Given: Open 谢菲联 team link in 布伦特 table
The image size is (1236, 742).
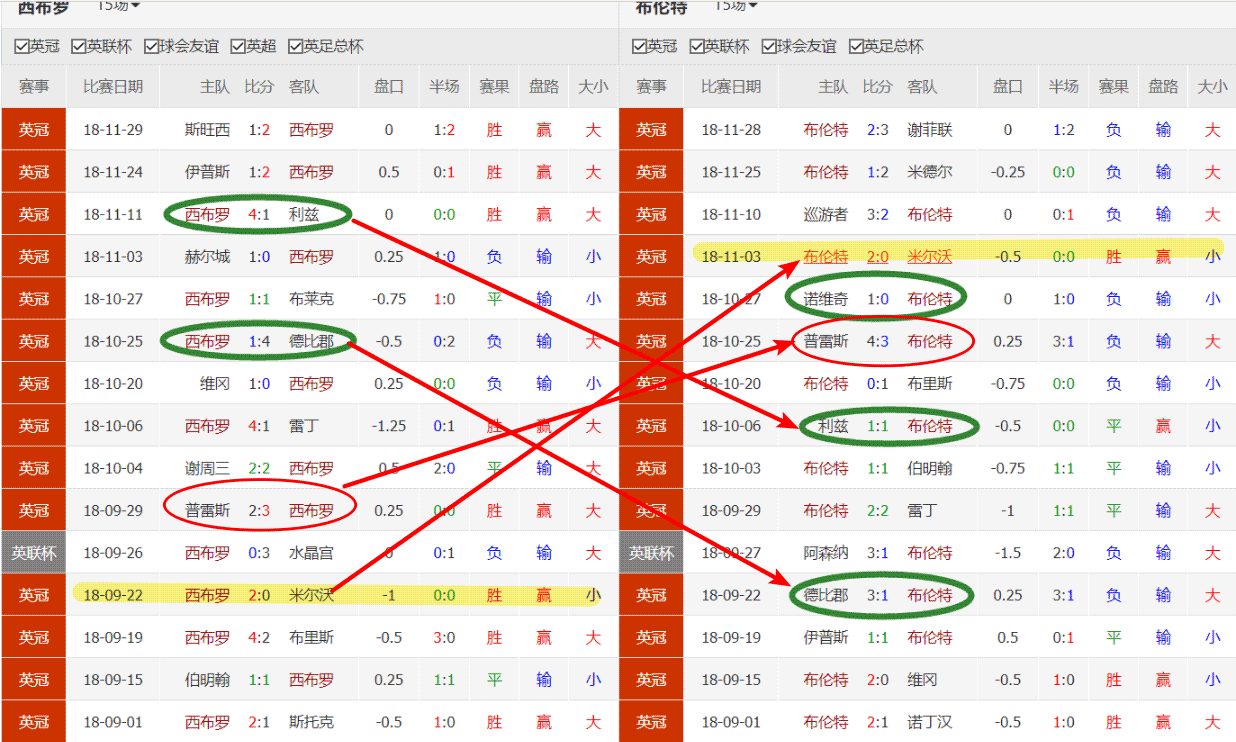Looking at the screenshot, I should [929, 130].
